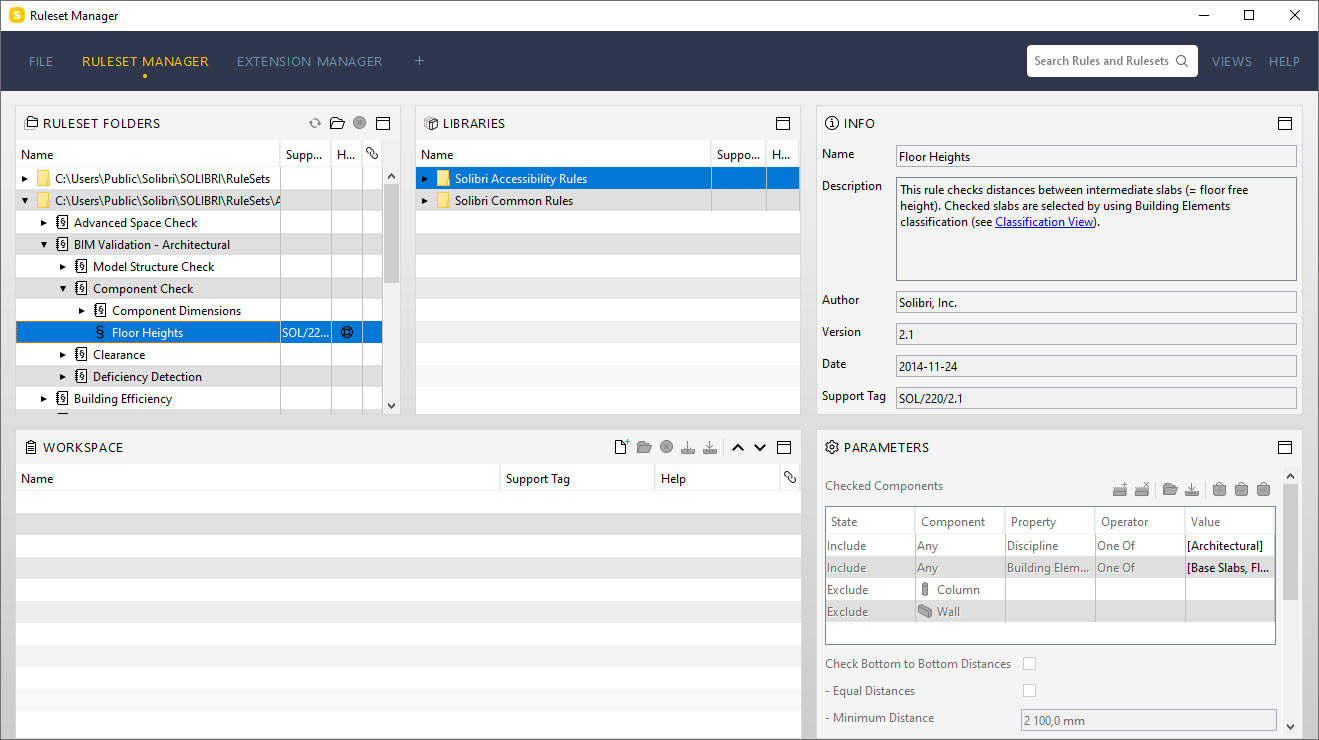
Task: Expand Advanced Space Check ruleset
Action: tap(44, 222)
